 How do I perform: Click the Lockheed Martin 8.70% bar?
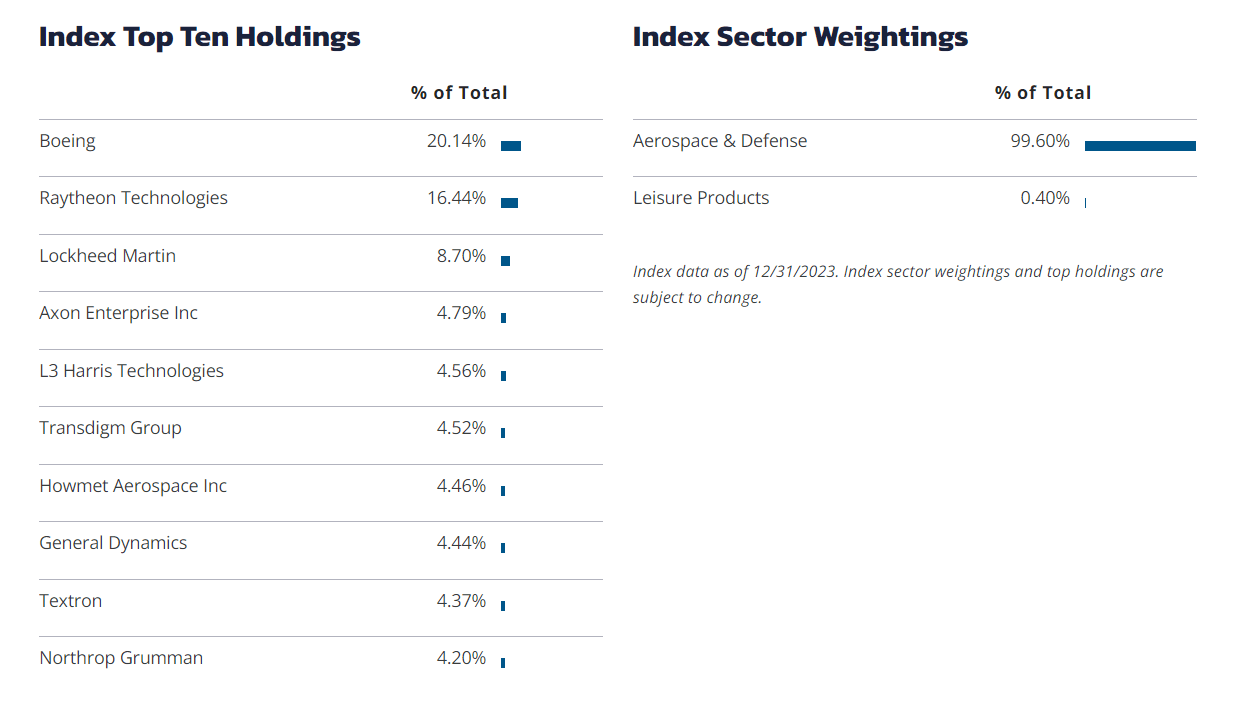(505, 261)
